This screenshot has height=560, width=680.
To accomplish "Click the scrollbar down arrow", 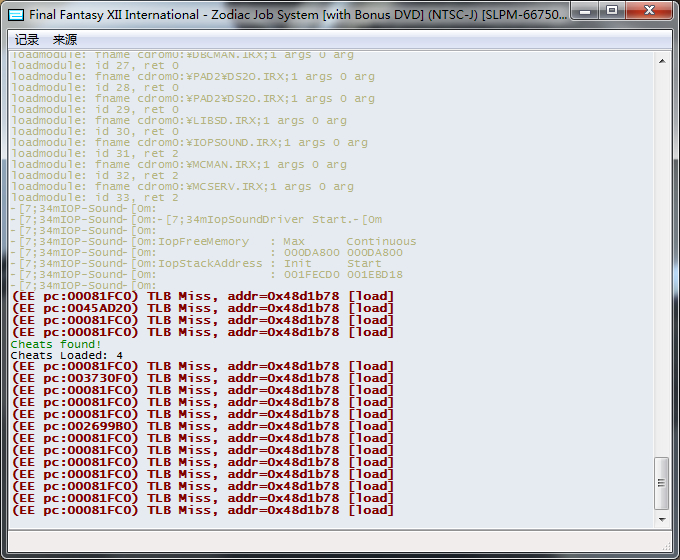I will click(662, 519).
